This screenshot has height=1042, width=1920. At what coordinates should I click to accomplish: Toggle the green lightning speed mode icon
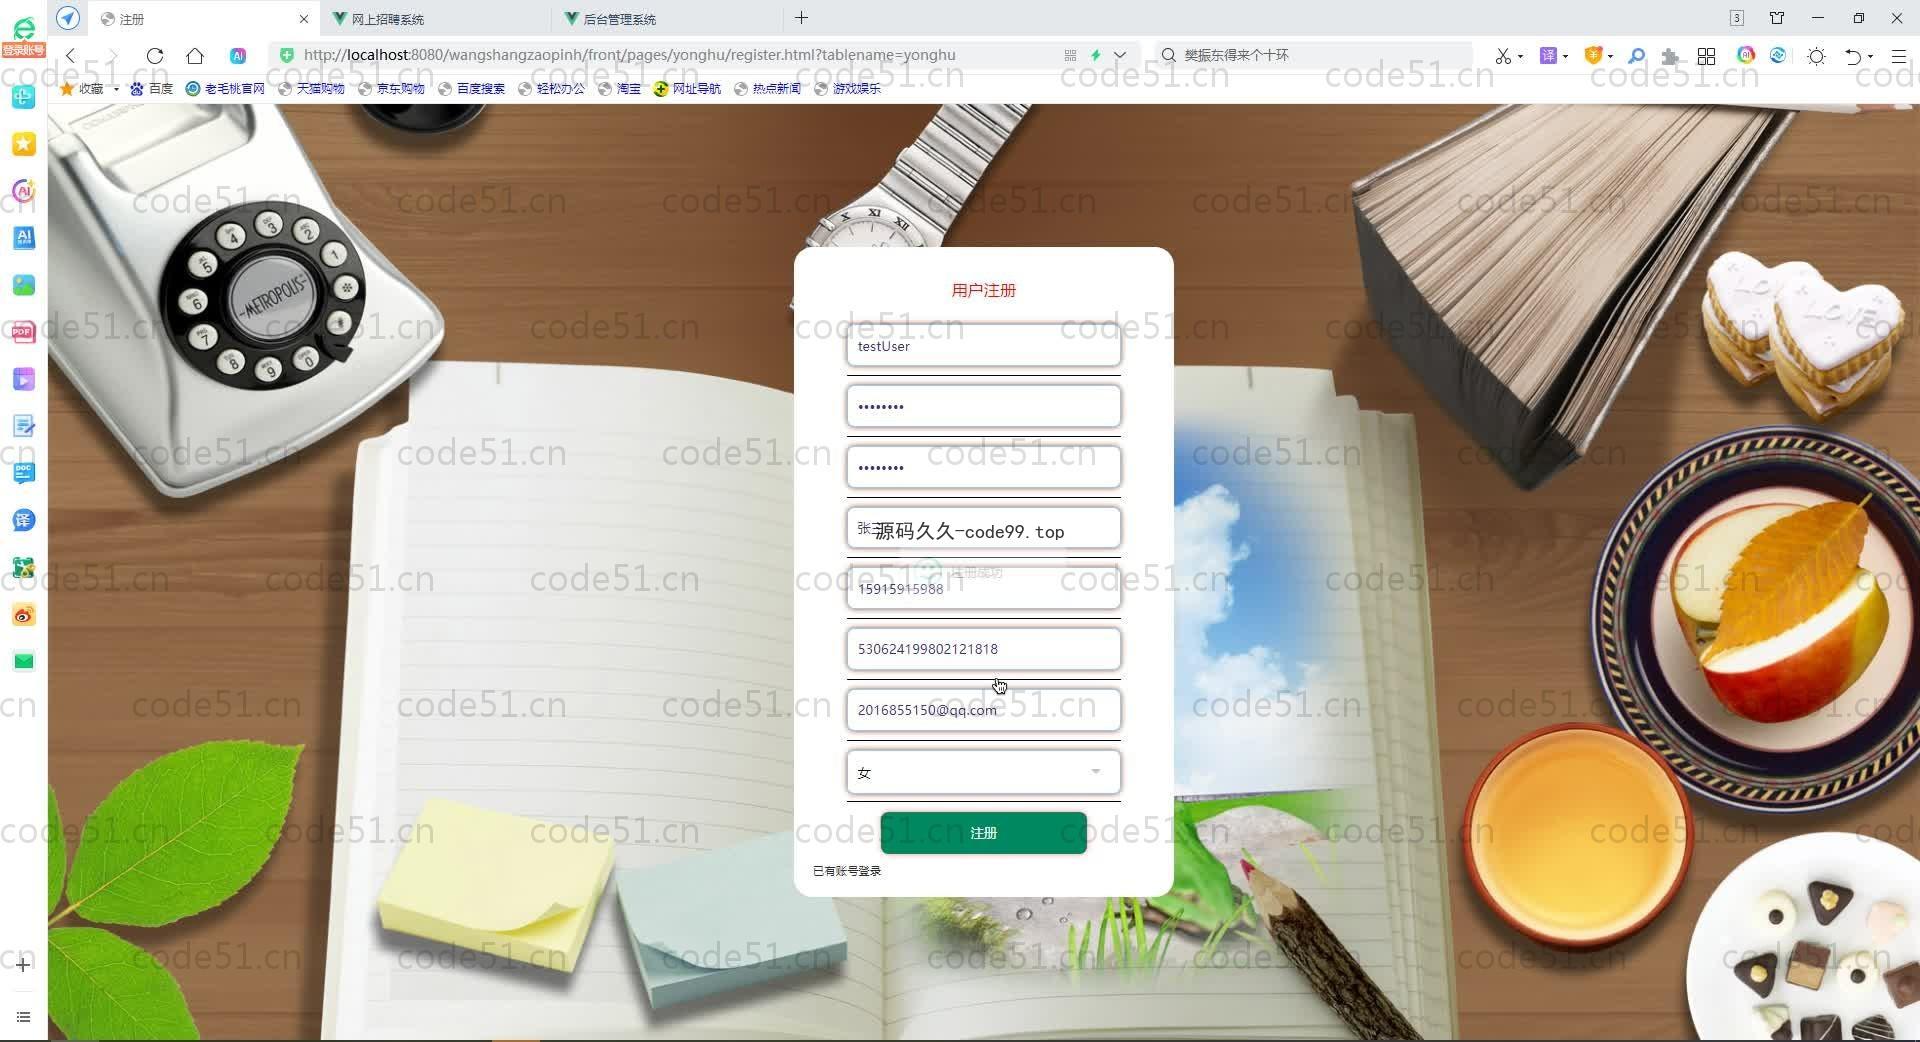pos(1096,55)
